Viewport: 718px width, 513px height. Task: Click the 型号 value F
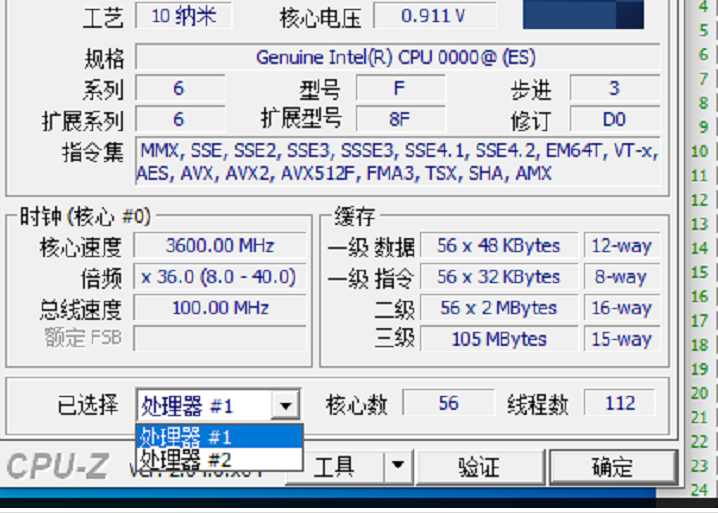(x=400, y=88)
